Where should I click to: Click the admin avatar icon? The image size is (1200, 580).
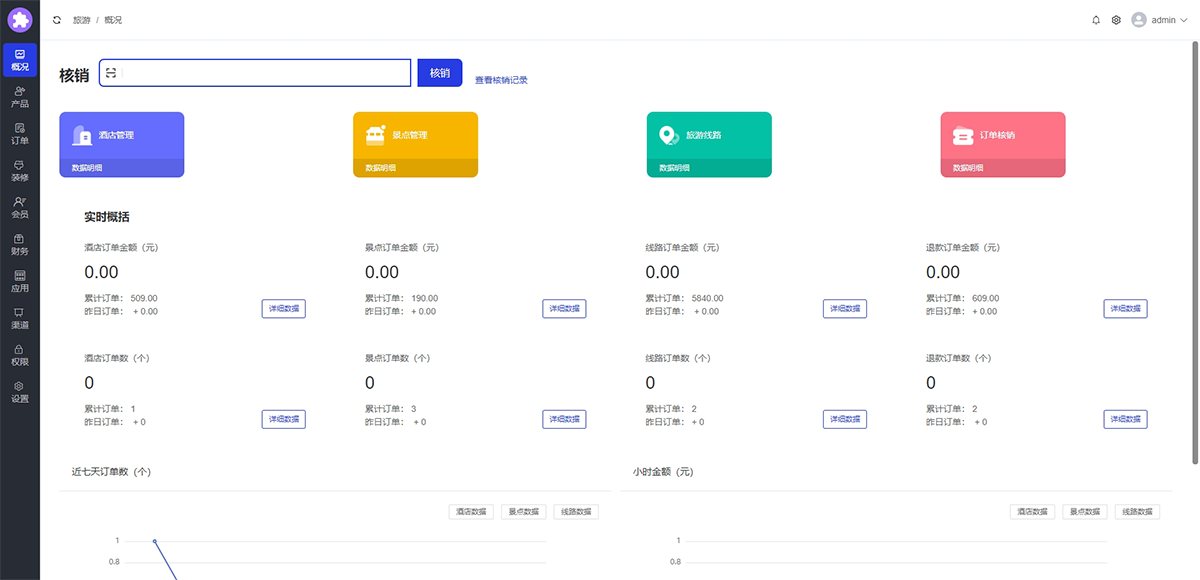pyautogui.click(x=1139, y=20)
